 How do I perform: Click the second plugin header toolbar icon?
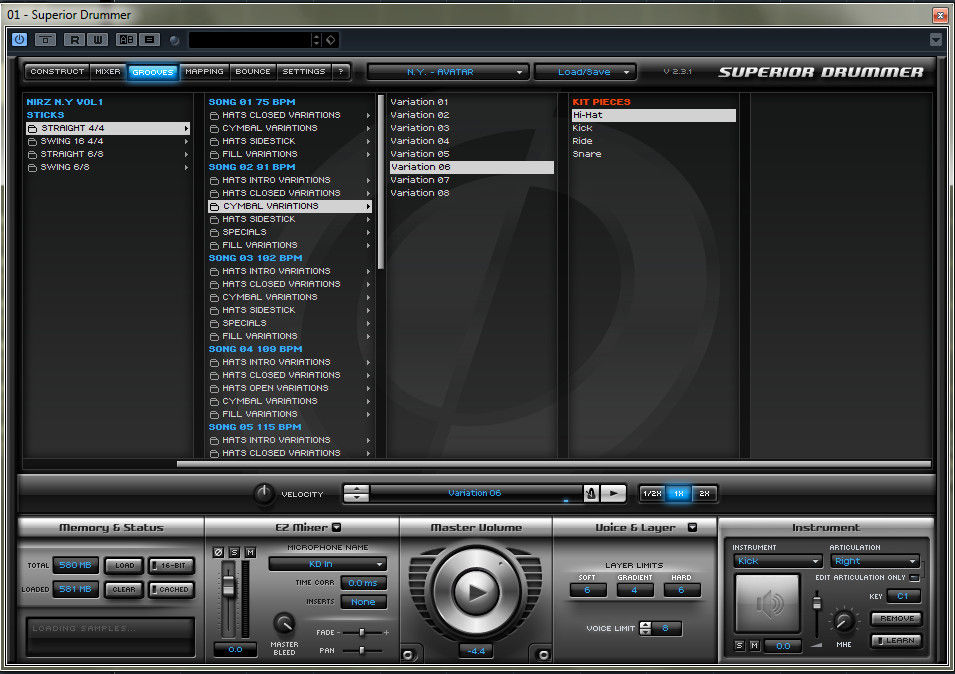coord(46,40)
